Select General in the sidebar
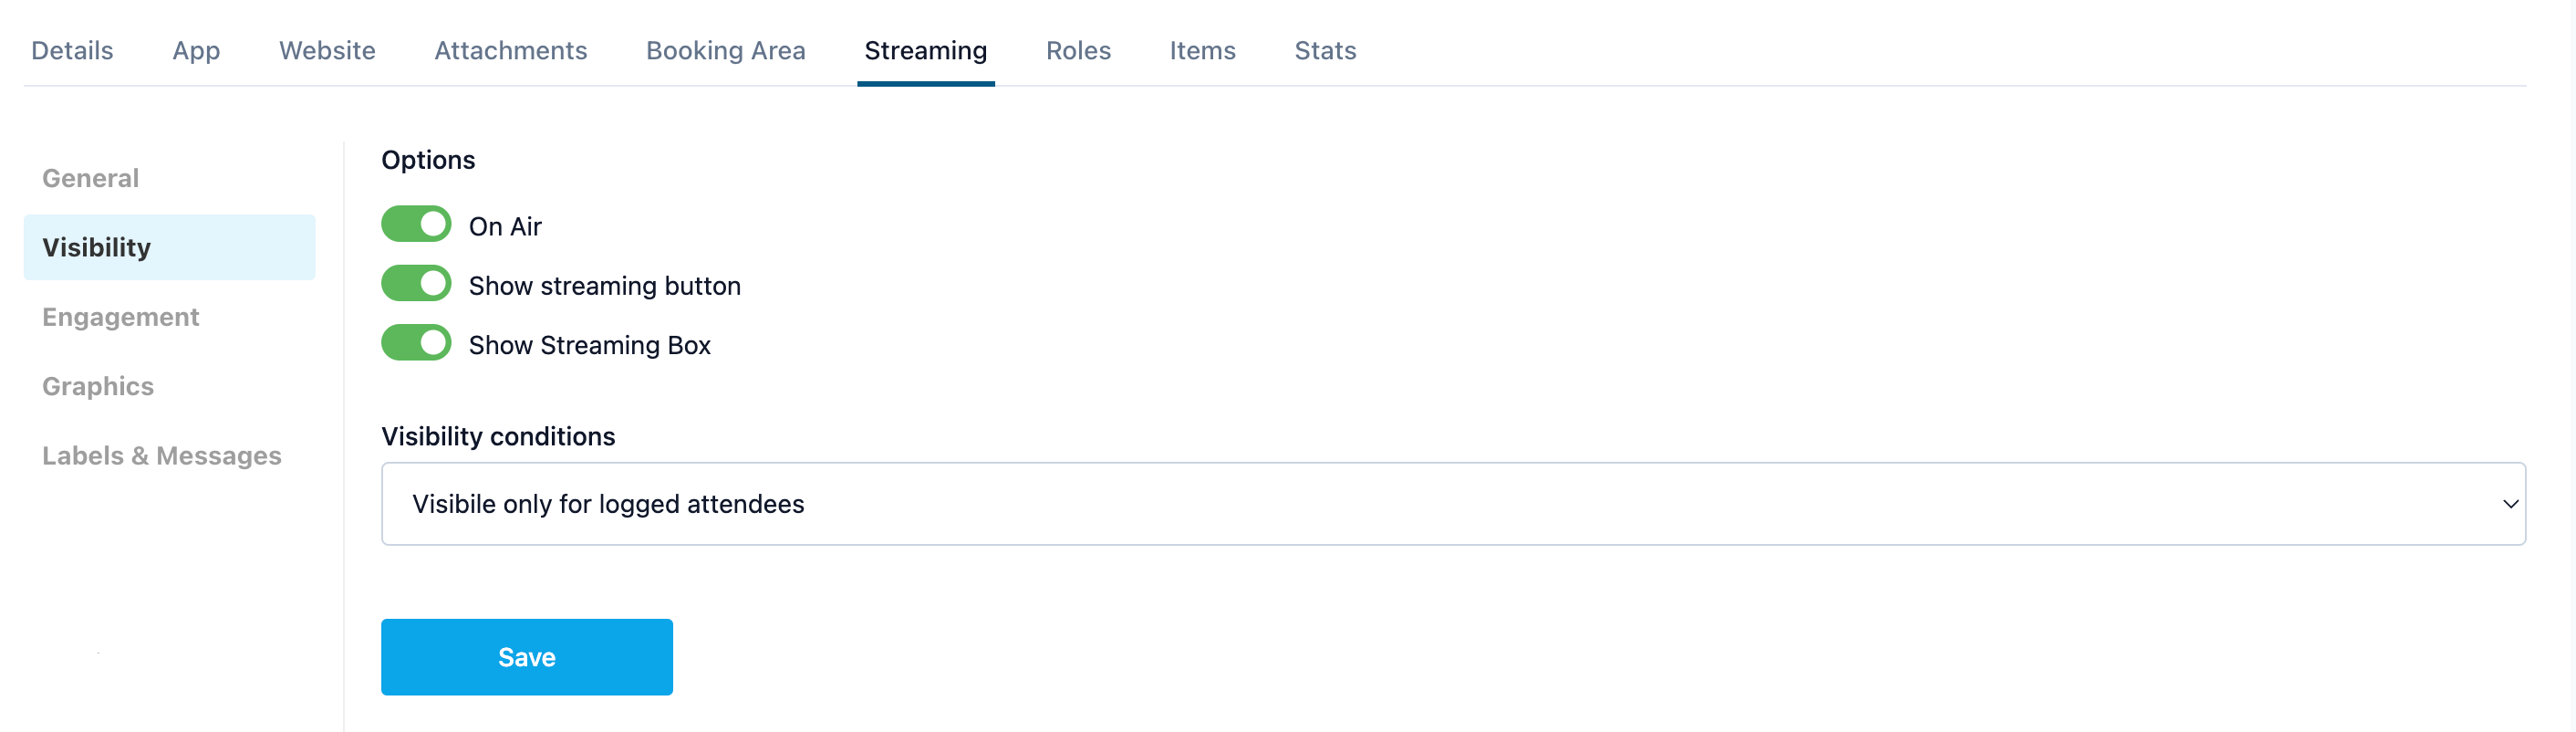Image resolution: width=2576 pixels, height=732 pixels. click(90, 178)
